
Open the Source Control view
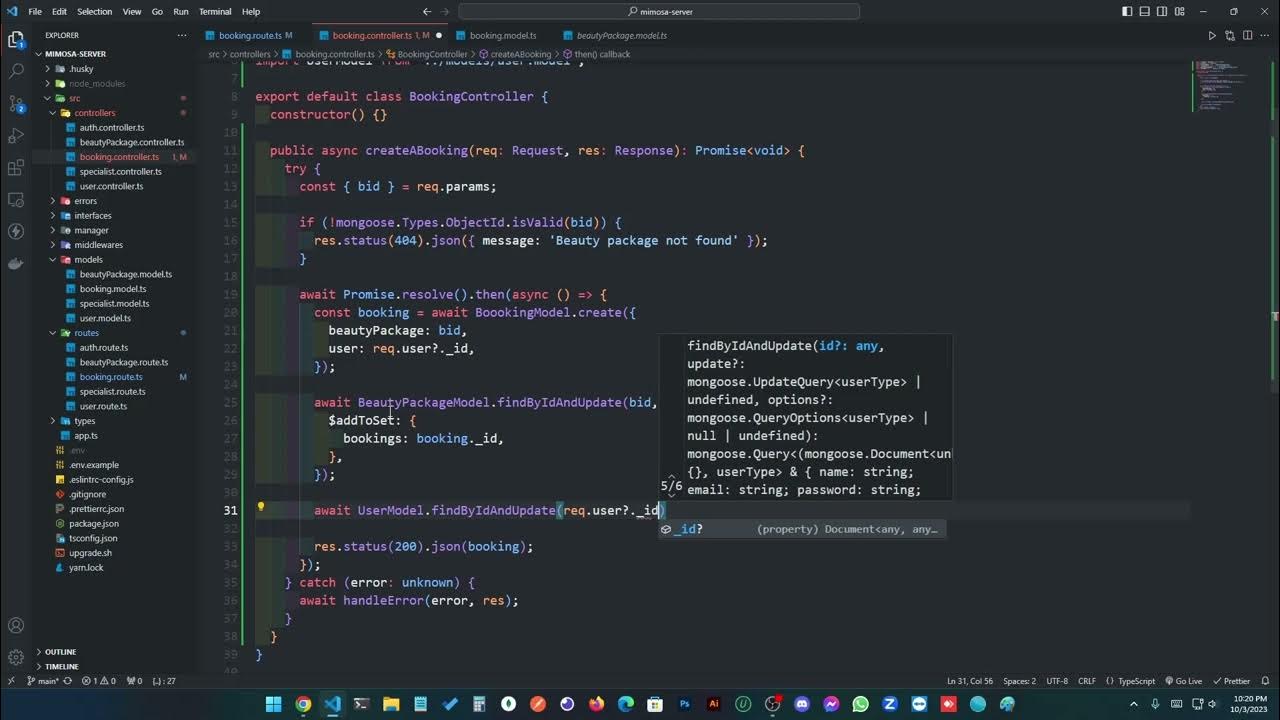(16, 103)
